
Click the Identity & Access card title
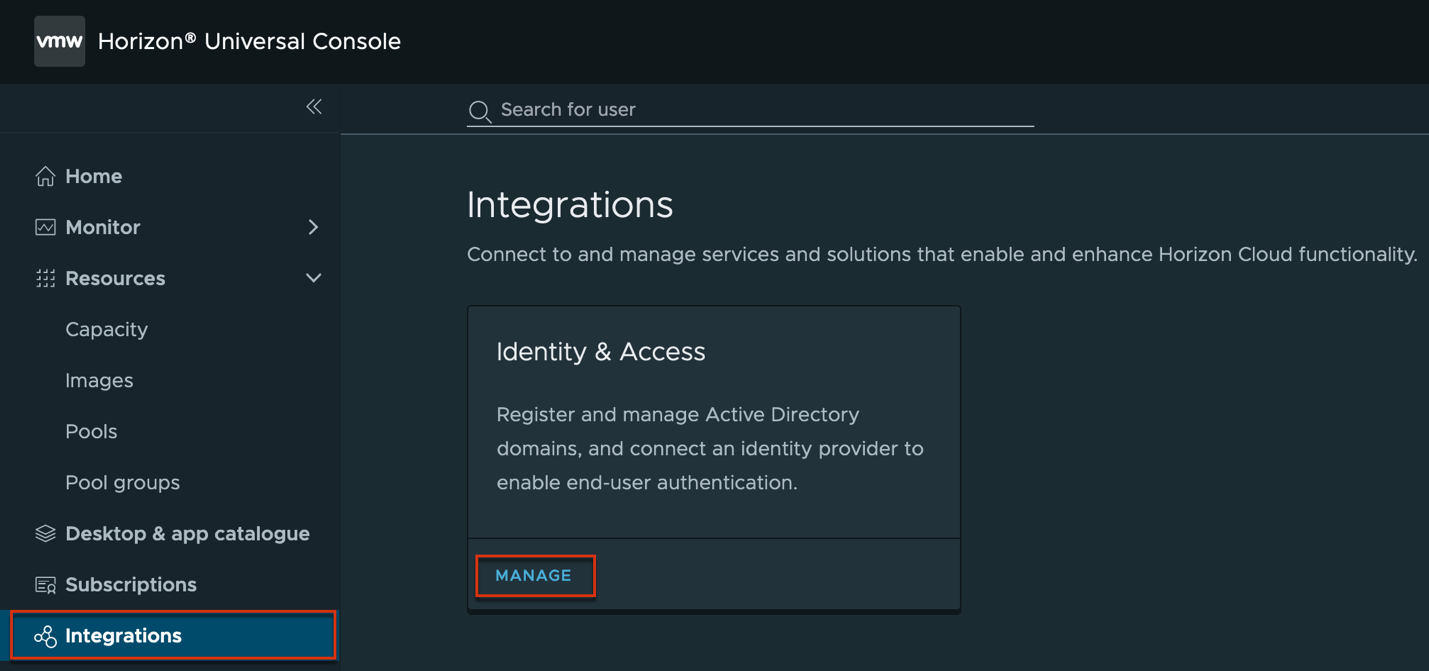(x=601, y=352)
